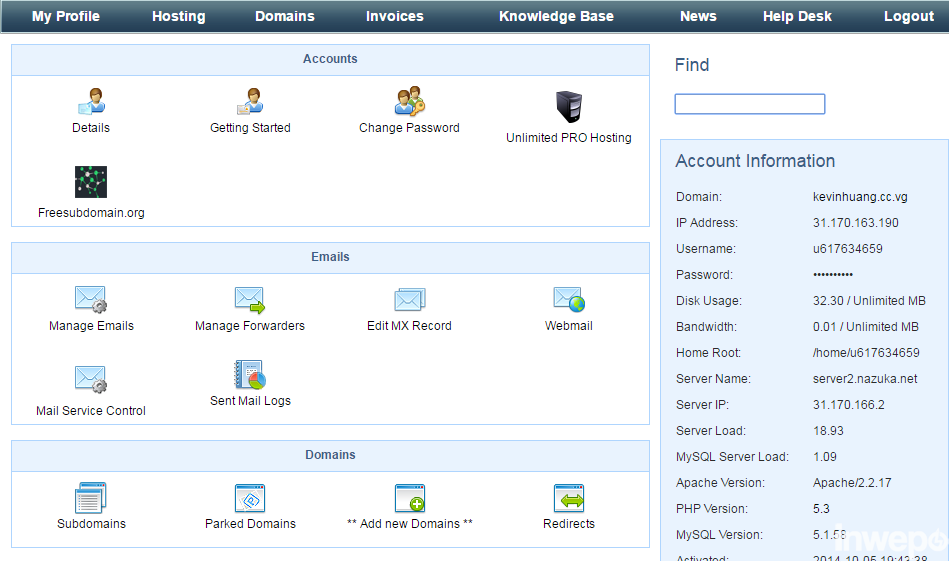Click the Manage Forwarders icon
Screen dimensions: 949x562
pyautogui.click(x=250, y=300)
